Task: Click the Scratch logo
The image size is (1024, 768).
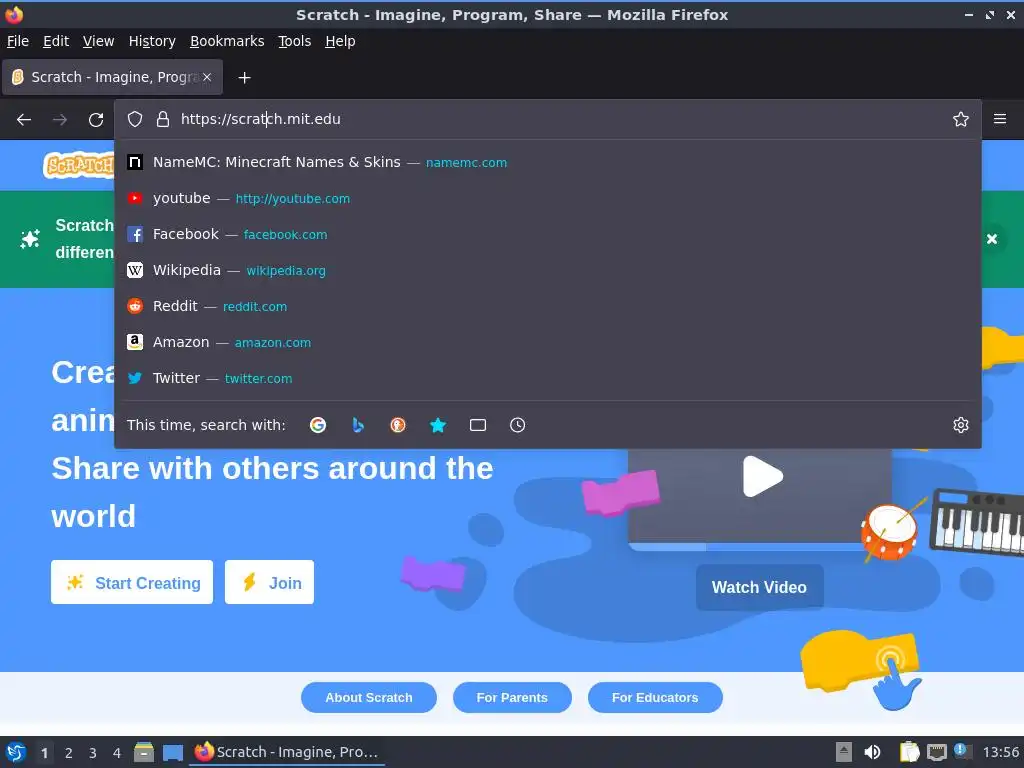Action: coord(78,165)
